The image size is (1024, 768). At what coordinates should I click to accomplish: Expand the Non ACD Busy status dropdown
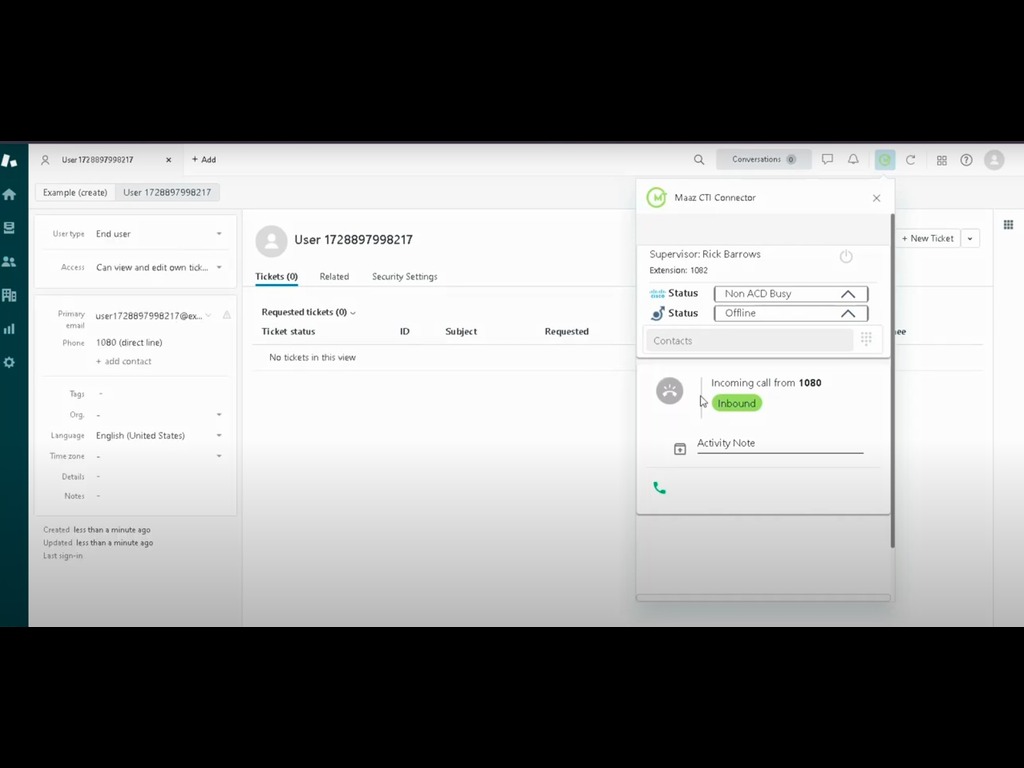point(790,294)
